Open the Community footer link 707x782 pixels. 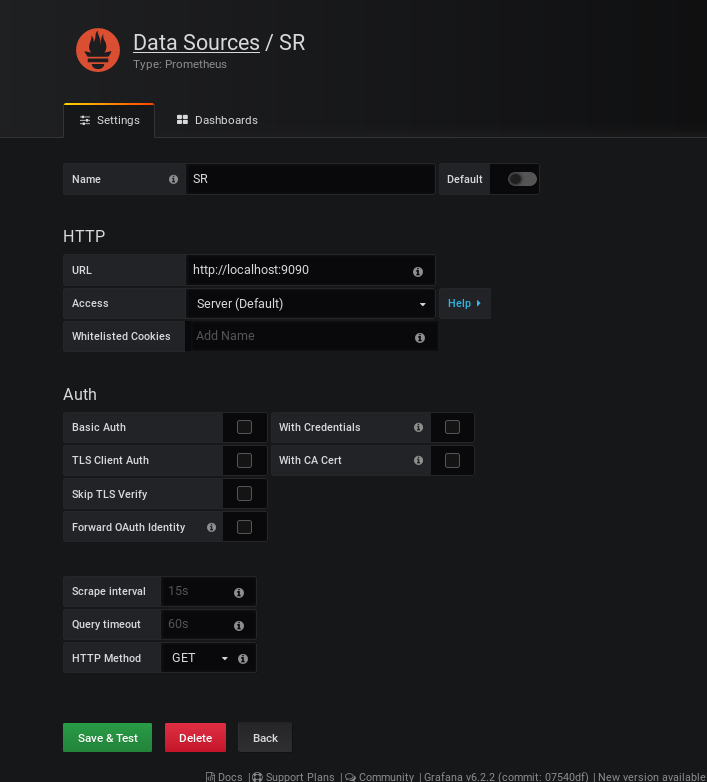pyautogui.click(x=380, y=777)
